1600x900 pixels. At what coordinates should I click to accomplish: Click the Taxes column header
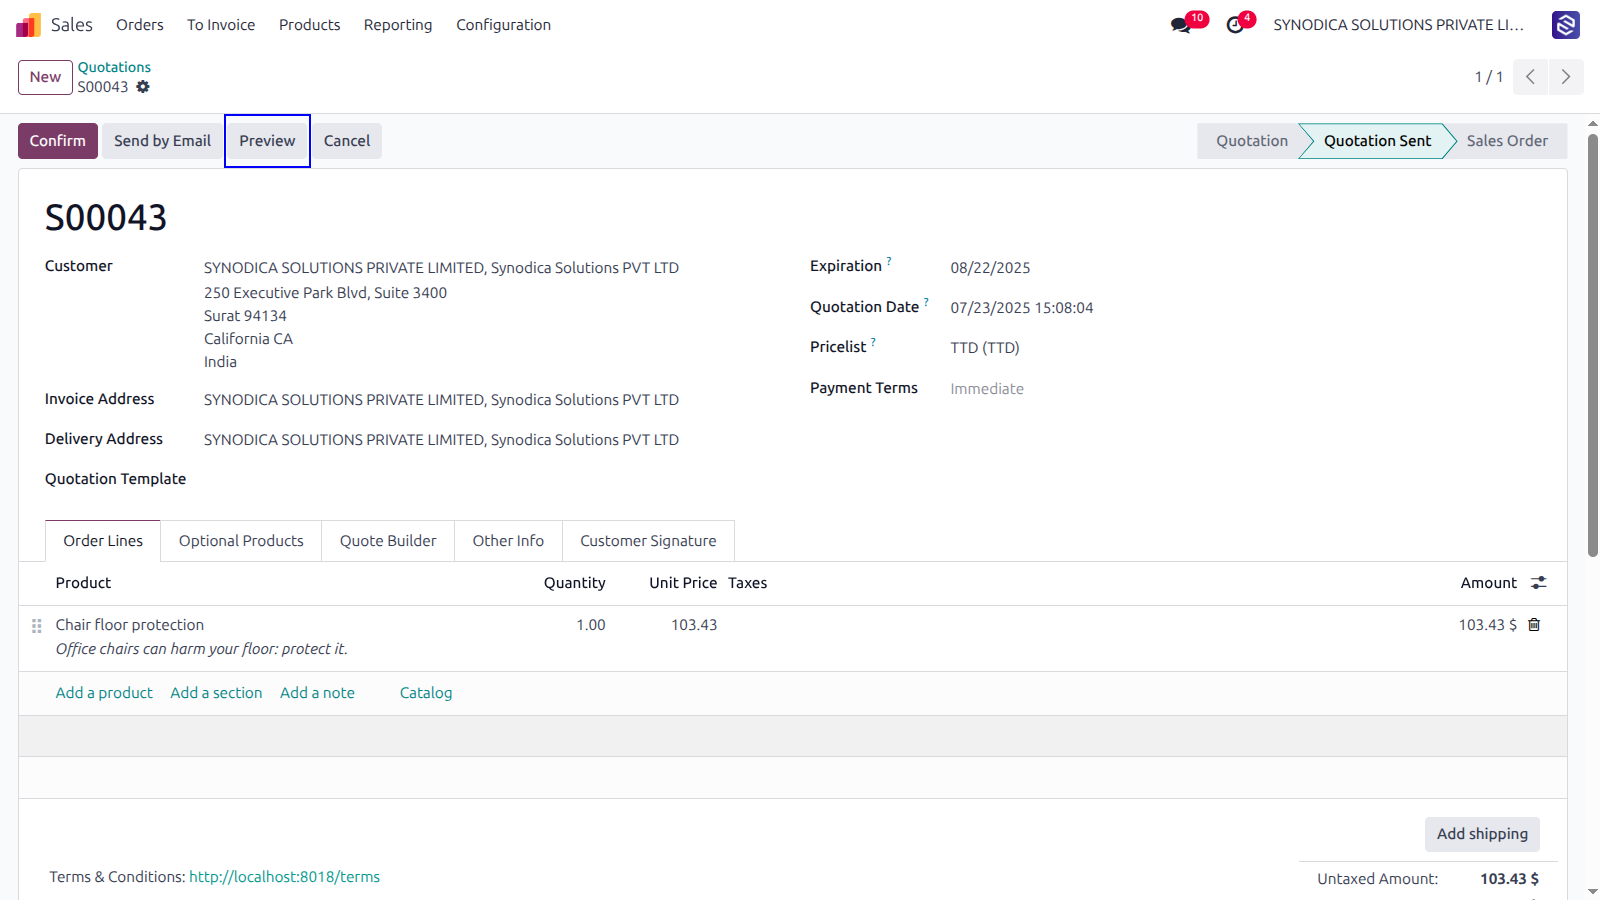pos(748,583)
